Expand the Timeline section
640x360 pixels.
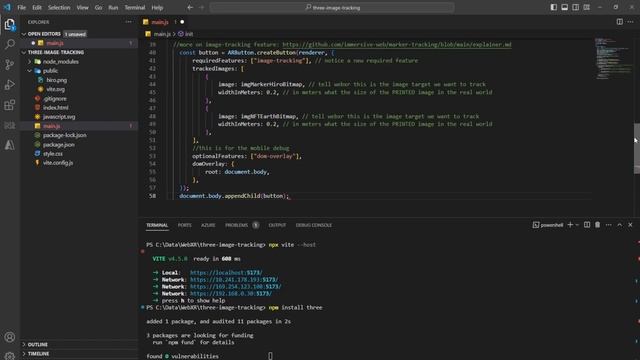[38, 353]
